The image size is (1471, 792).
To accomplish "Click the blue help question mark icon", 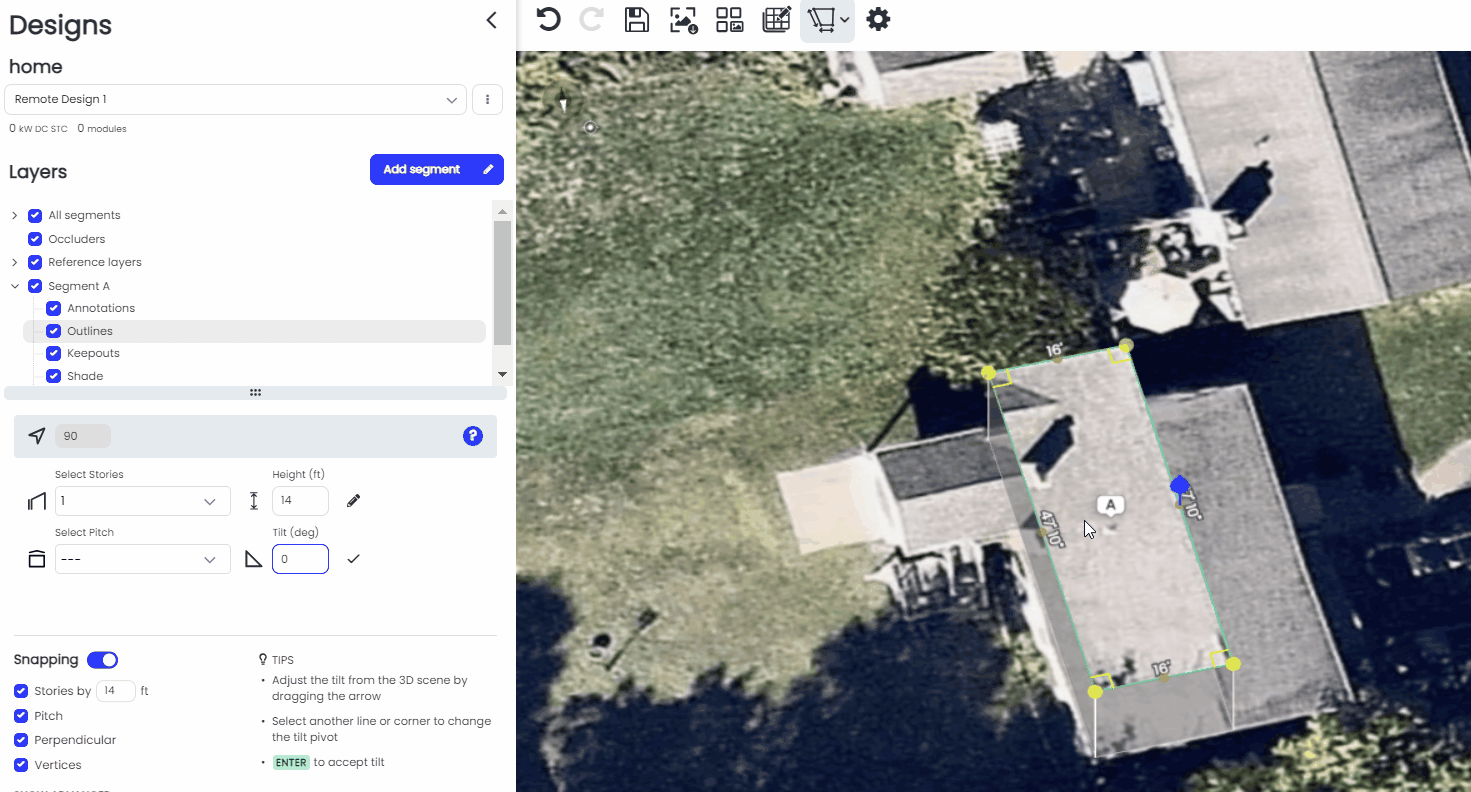I will point(472,435).
